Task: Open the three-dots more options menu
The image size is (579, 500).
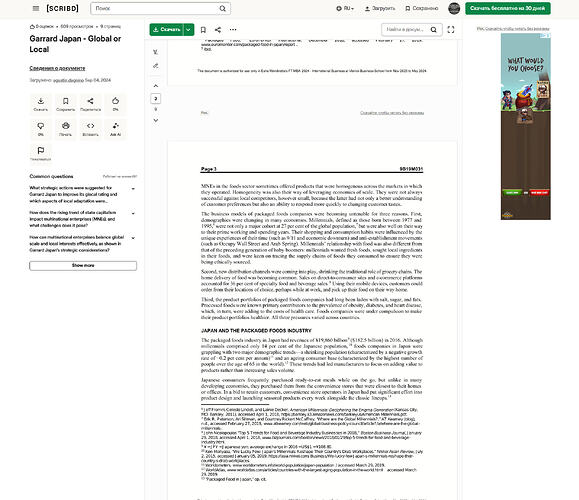Action: [233, 30]
